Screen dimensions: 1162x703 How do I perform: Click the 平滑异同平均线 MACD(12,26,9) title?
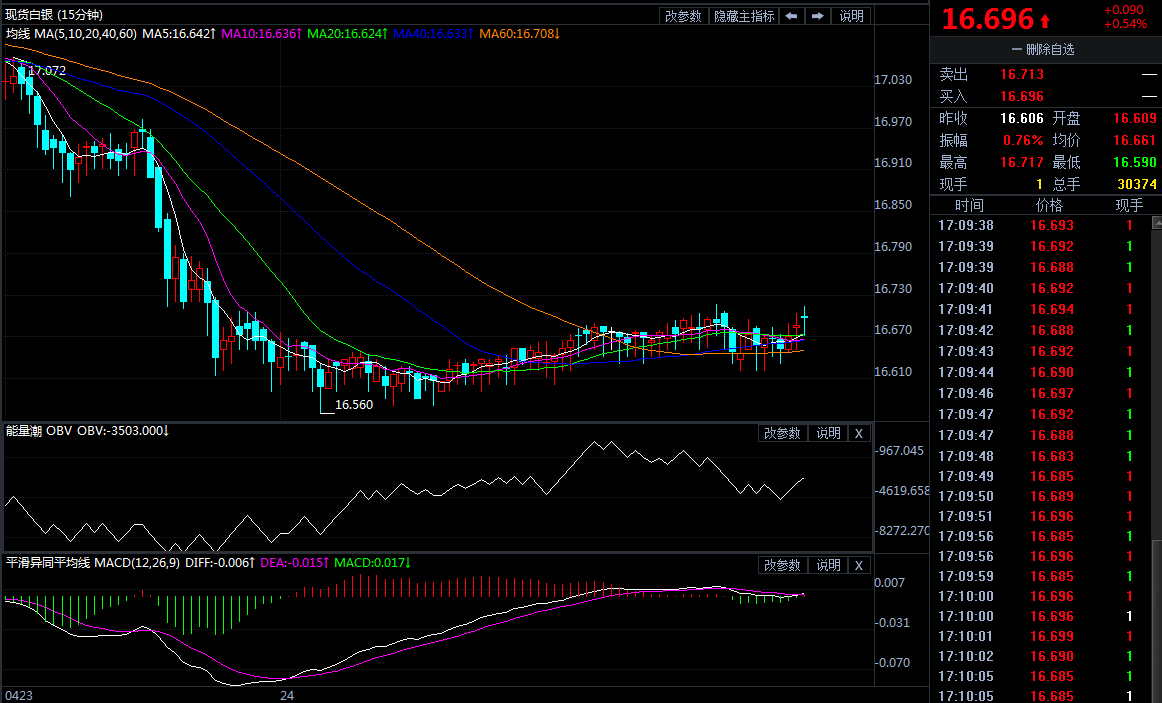point(93,562)
